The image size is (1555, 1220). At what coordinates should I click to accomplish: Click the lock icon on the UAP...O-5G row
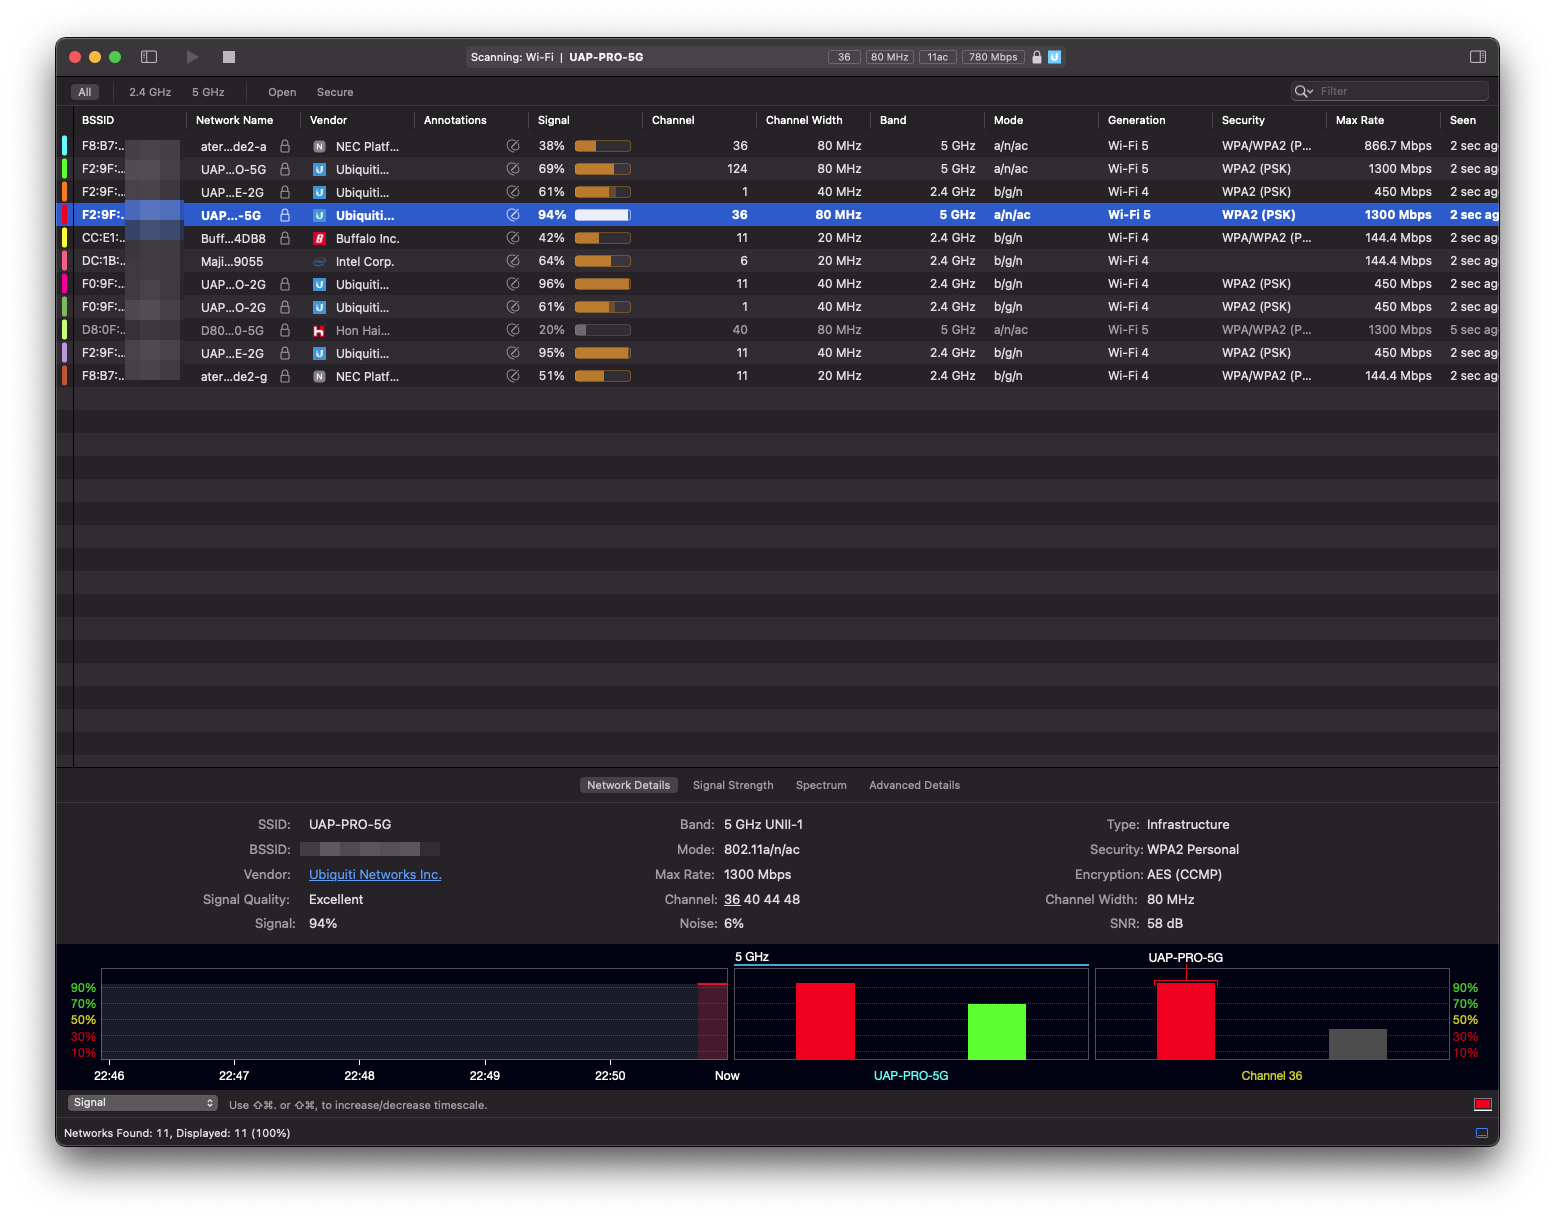tap(285, 169)
